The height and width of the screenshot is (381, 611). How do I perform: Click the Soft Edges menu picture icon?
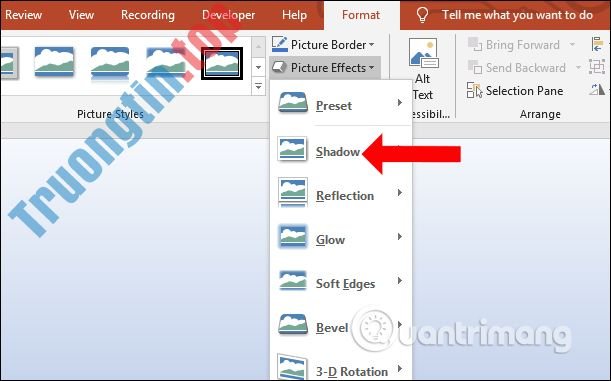[x=293, y=280]
